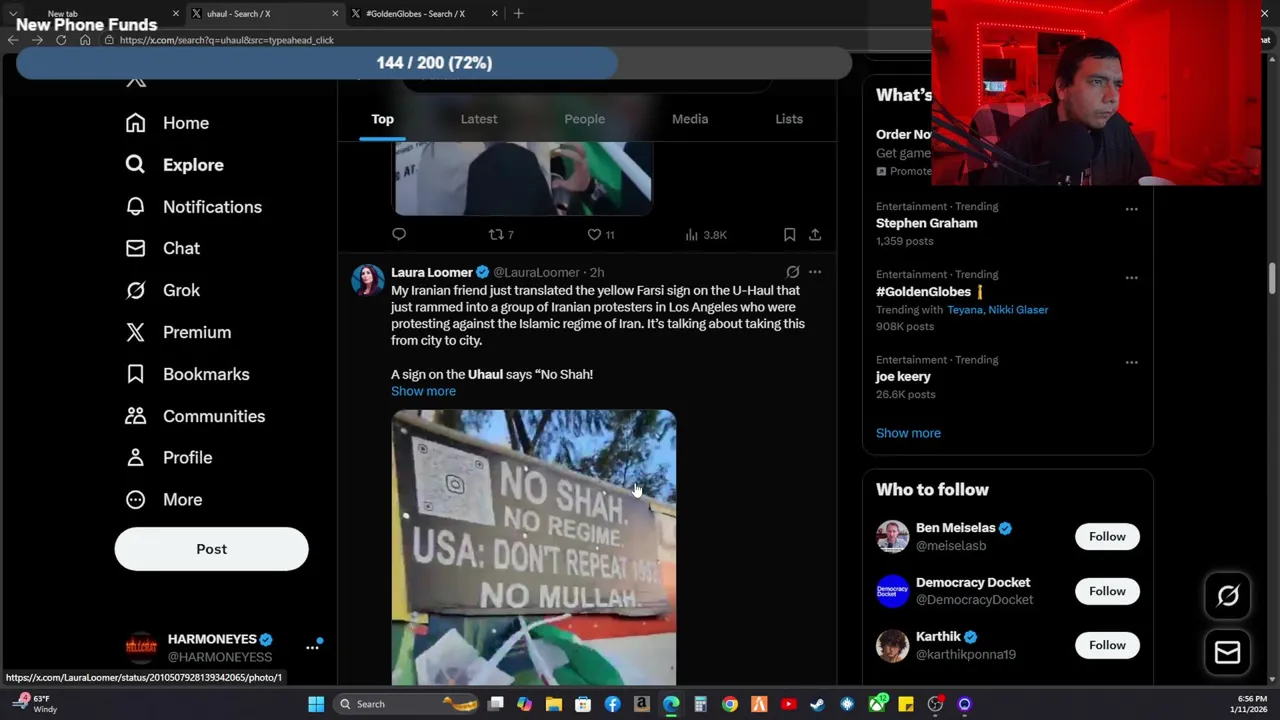Image resolution: width=1280 pixels, height=720 pixels.
Task: Share the upper post
Action: [x=815, y=234]
